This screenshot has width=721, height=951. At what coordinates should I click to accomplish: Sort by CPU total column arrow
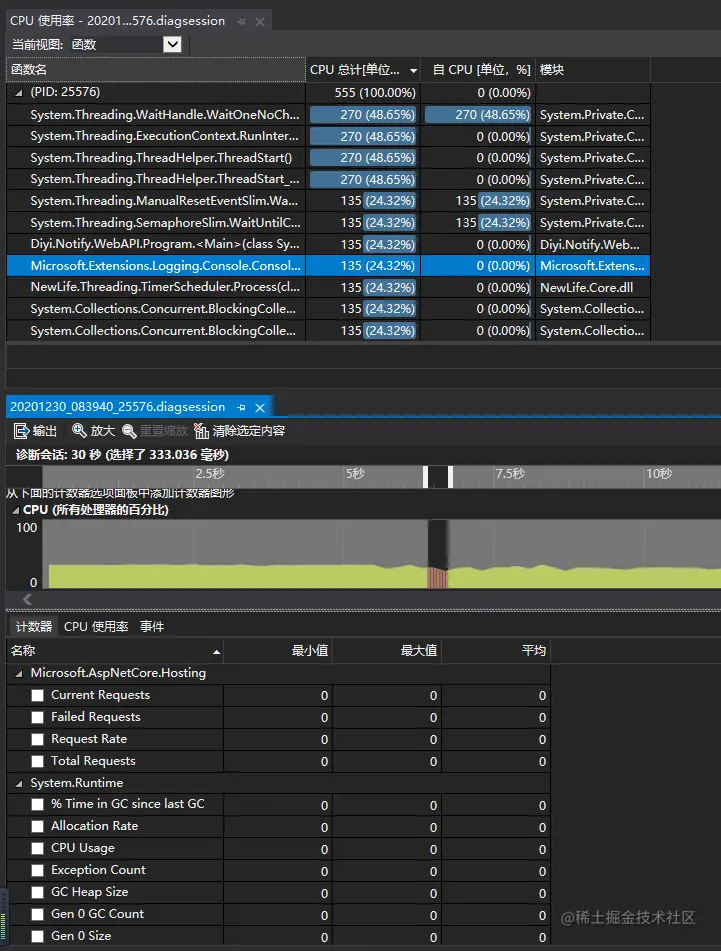click(414, 71)
